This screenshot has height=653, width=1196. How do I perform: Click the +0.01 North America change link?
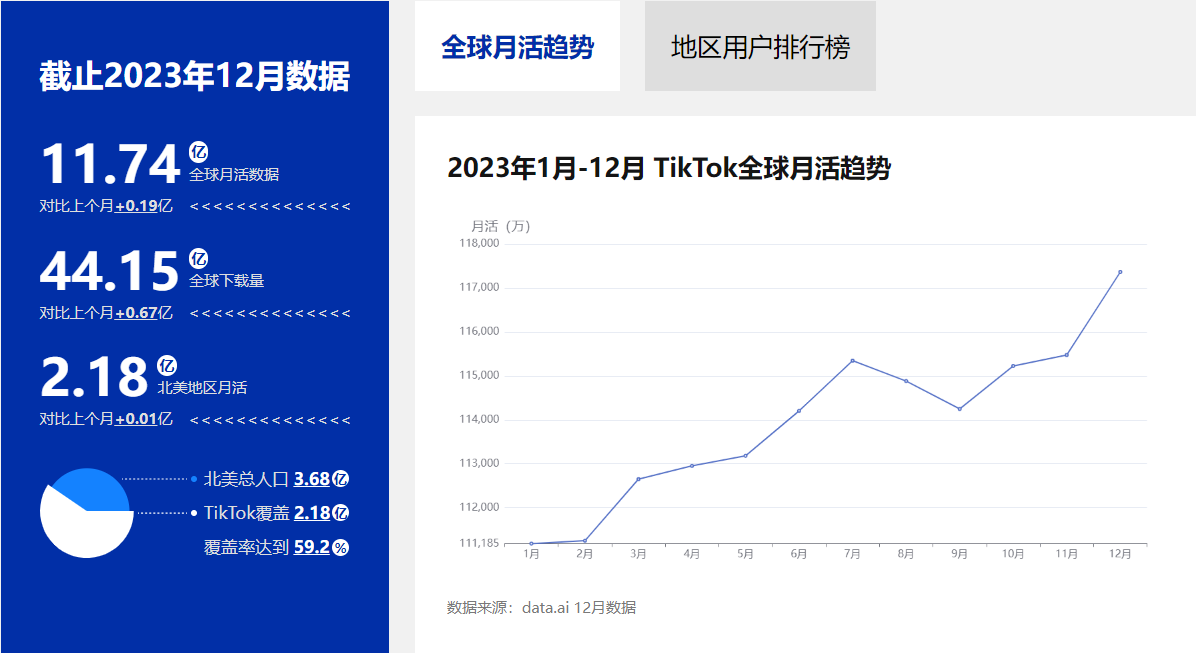click(136, 419)
